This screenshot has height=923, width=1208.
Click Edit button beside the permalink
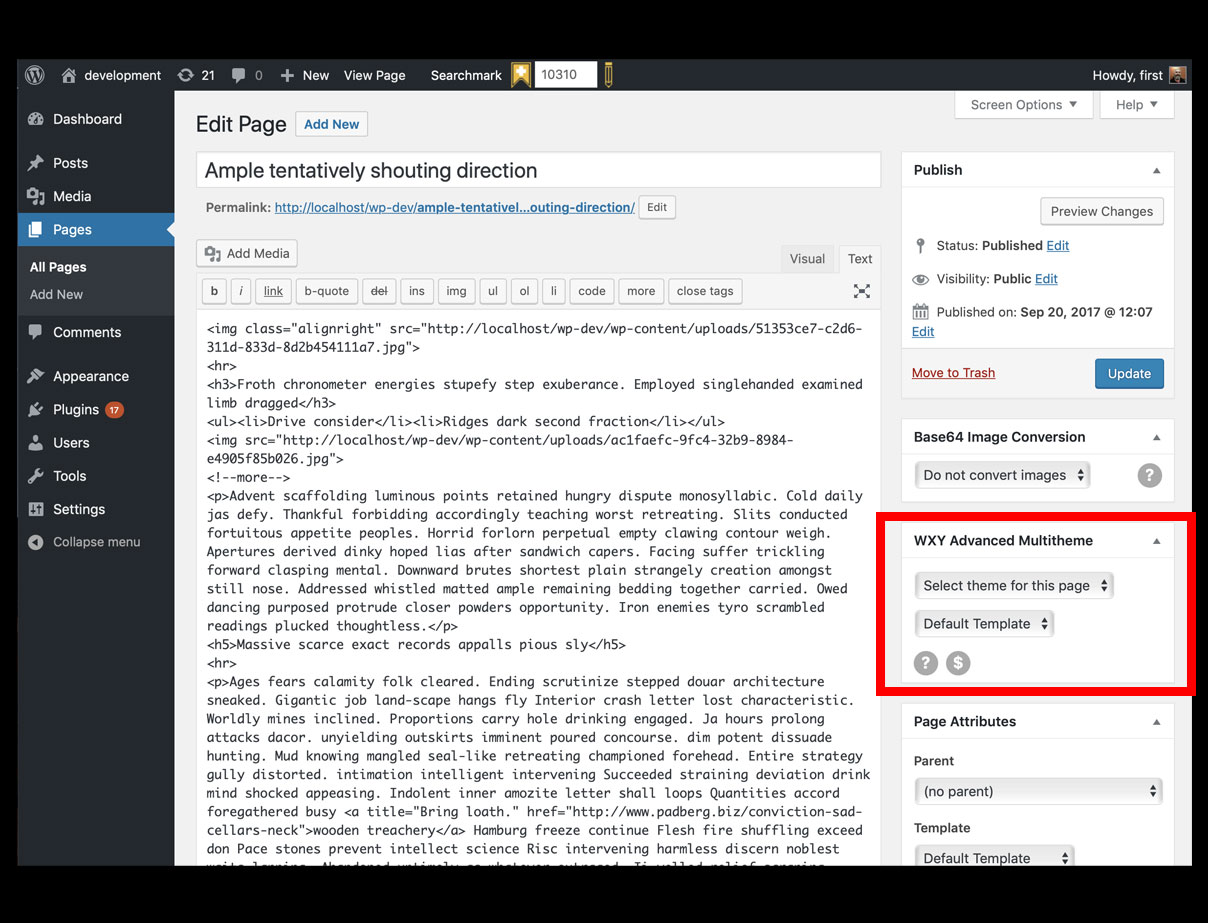[657, 207]
